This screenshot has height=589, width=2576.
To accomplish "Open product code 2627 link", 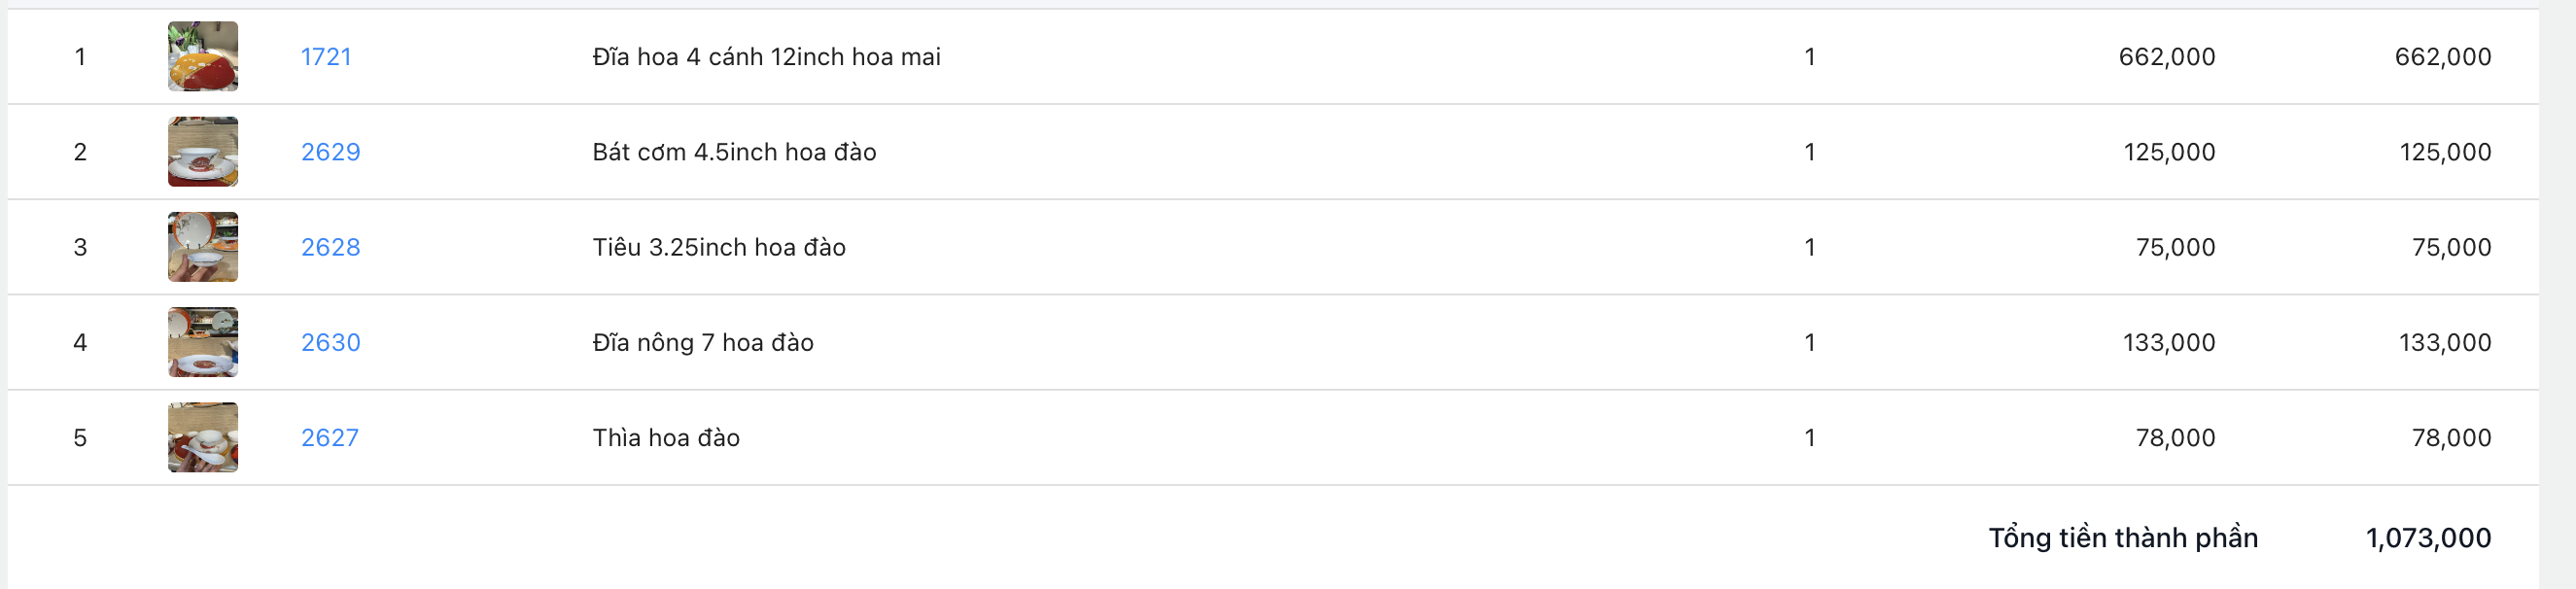I will [x=329, y=437].
